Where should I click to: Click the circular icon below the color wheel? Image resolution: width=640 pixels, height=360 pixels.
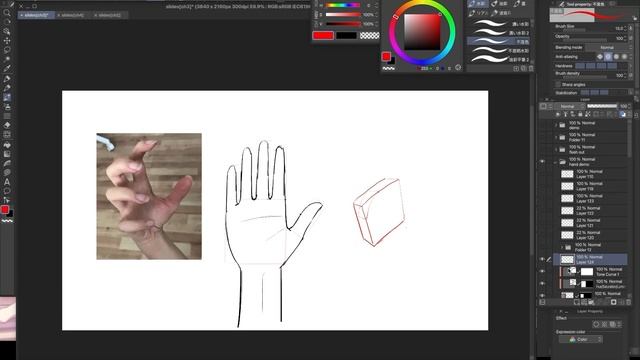(458, 68)
